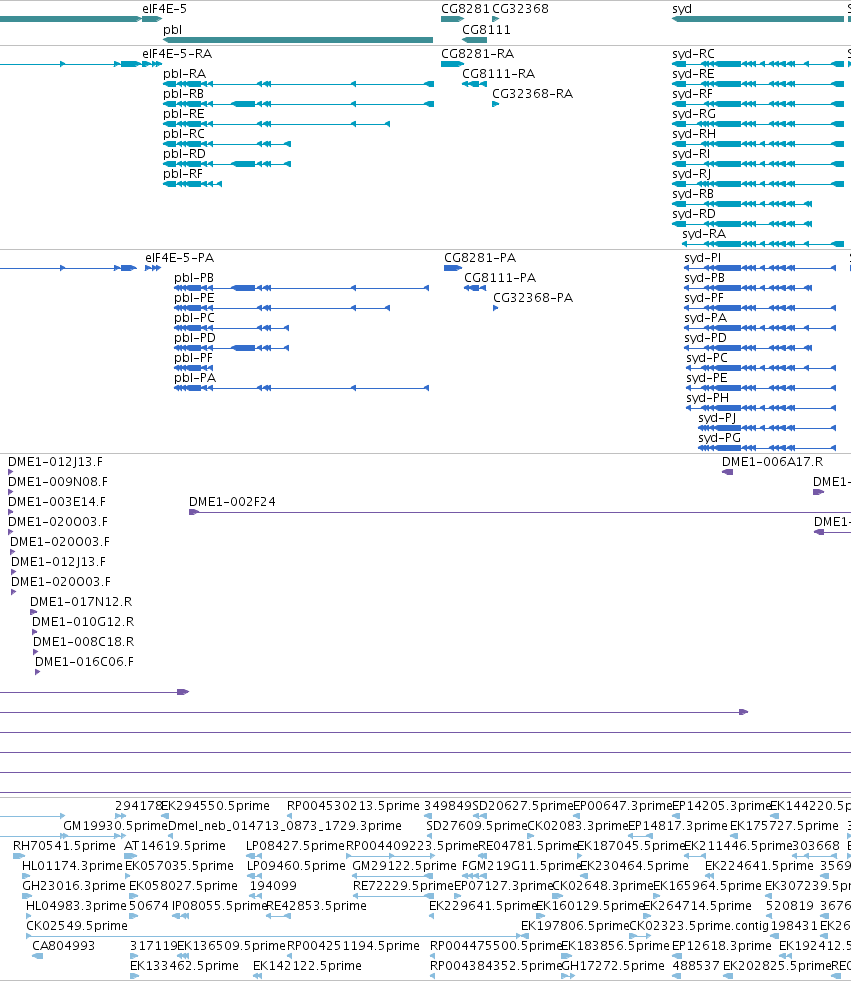Click the syd gene label
Image resolution: width=851 pixels, height=981 pixels.
coord(681,9)
